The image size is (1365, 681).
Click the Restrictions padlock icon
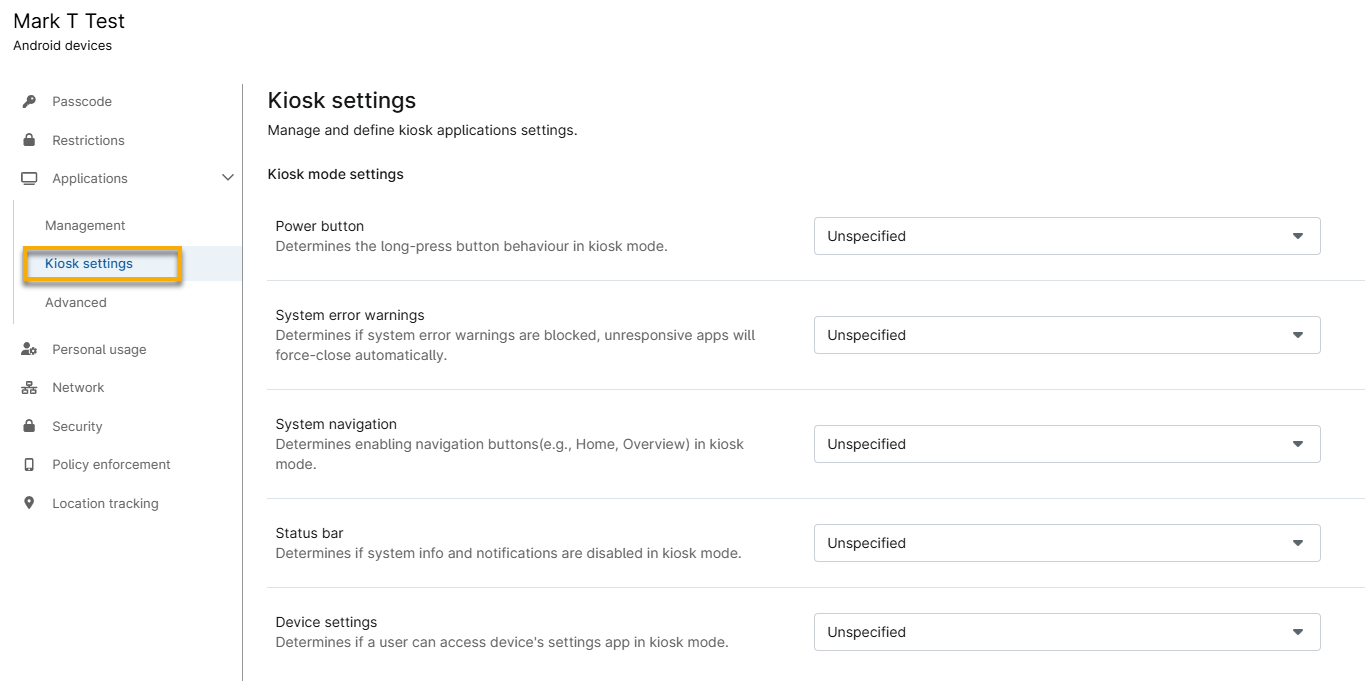point(29,140)
